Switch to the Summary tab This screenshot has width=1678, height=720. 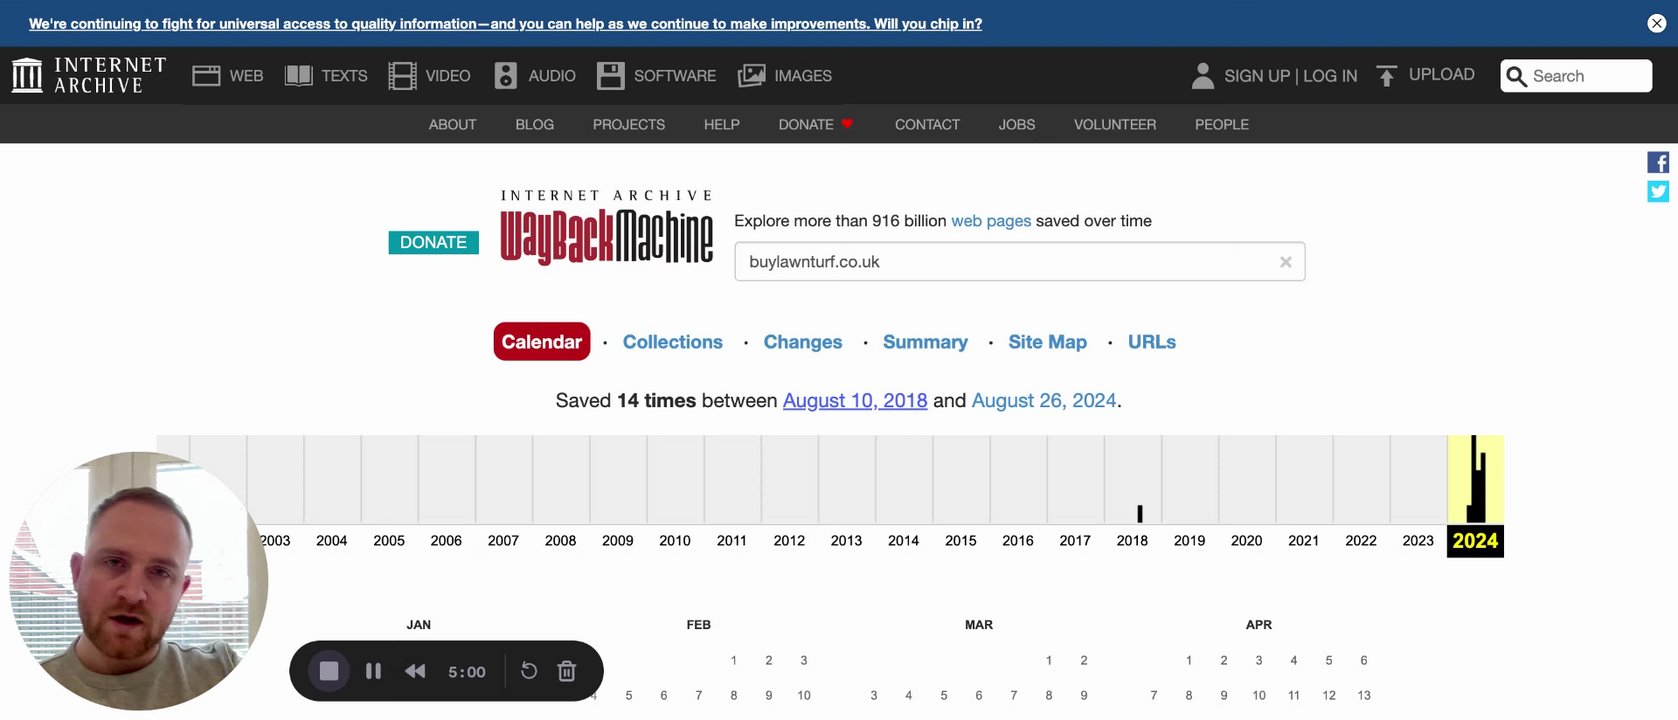click(925, 342)
